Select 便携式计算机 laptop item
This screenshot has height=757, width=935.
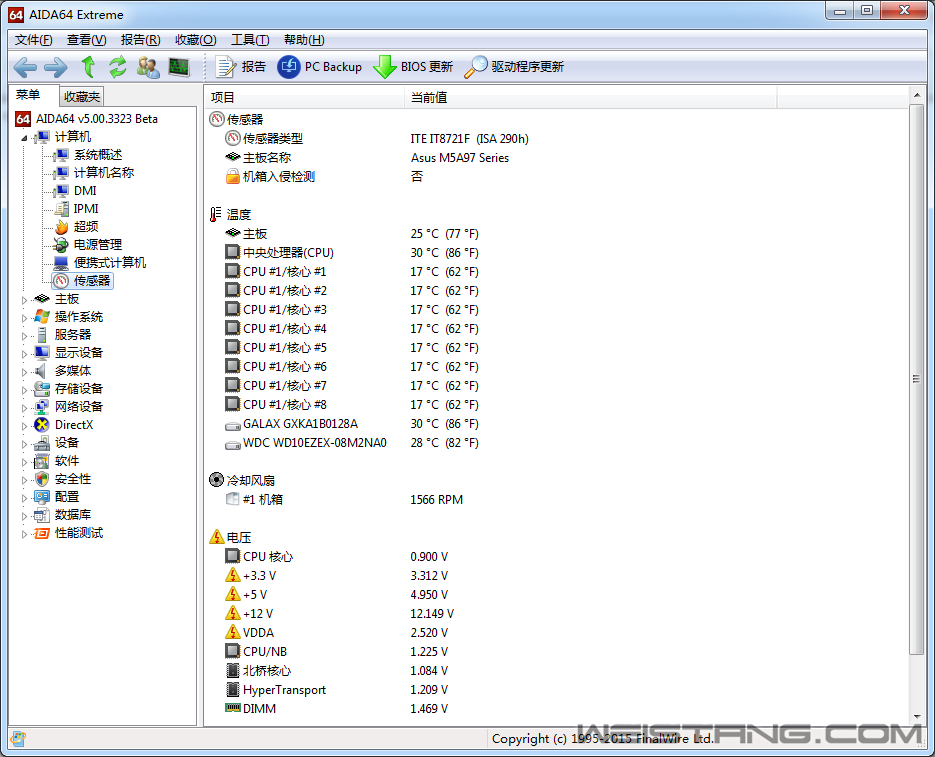pyautogui.click(x=110, y=262)
